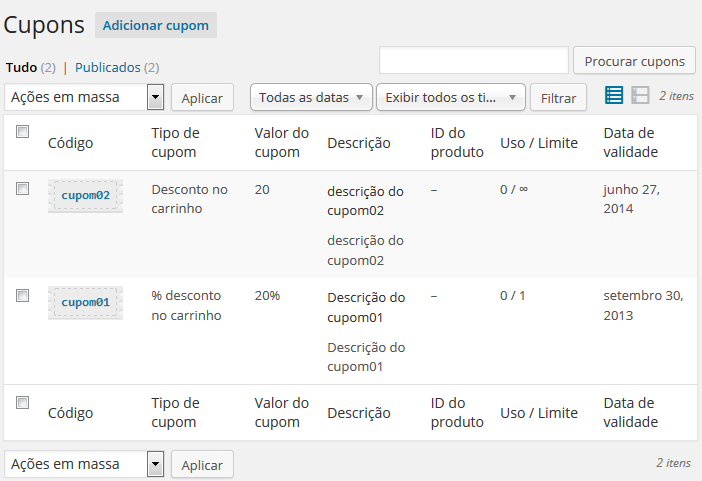Open bottom Ações em massa dropdown
This screenshot has height=481, width=702.
point(85,464)
